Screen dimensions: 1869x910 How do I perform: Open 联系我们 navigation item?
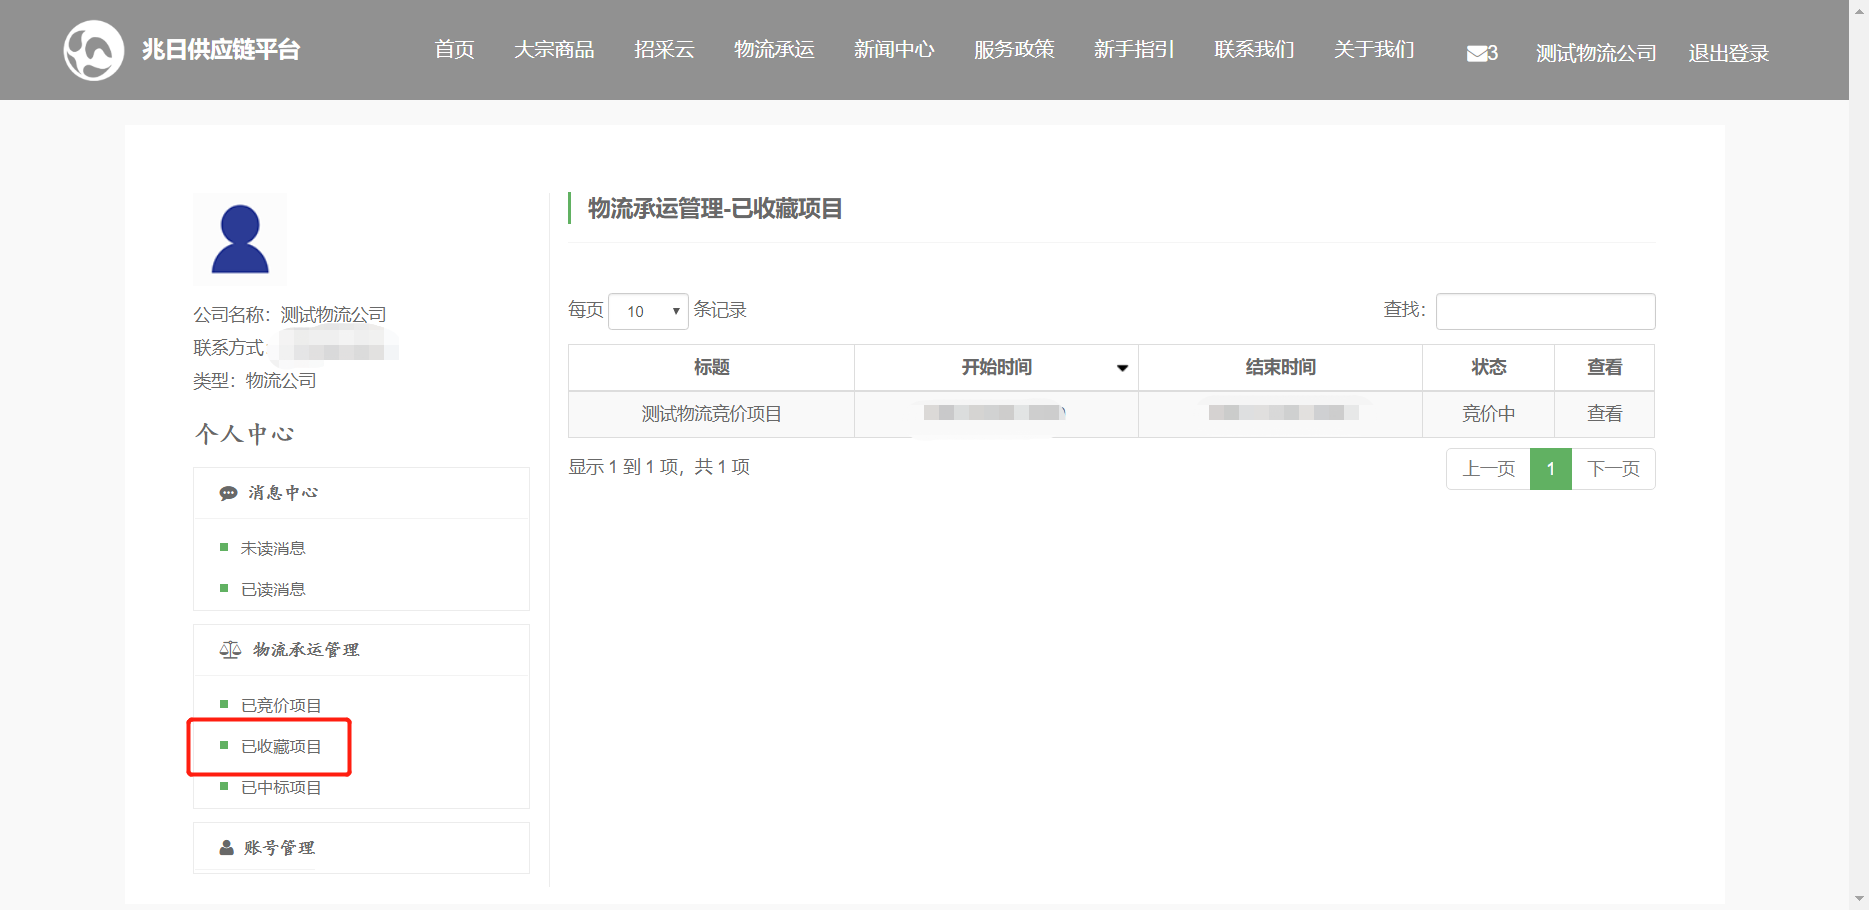1254,50
